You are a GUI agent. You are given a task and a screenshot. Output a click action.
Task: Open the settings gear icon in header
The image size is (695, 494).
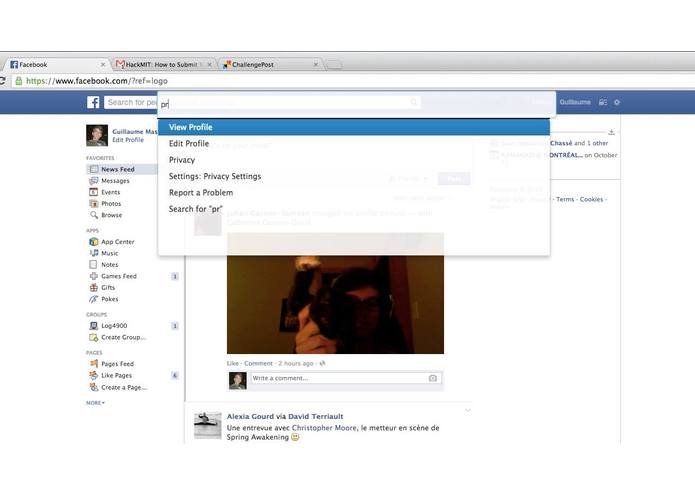pyautogui.click(x=617, y=102)
